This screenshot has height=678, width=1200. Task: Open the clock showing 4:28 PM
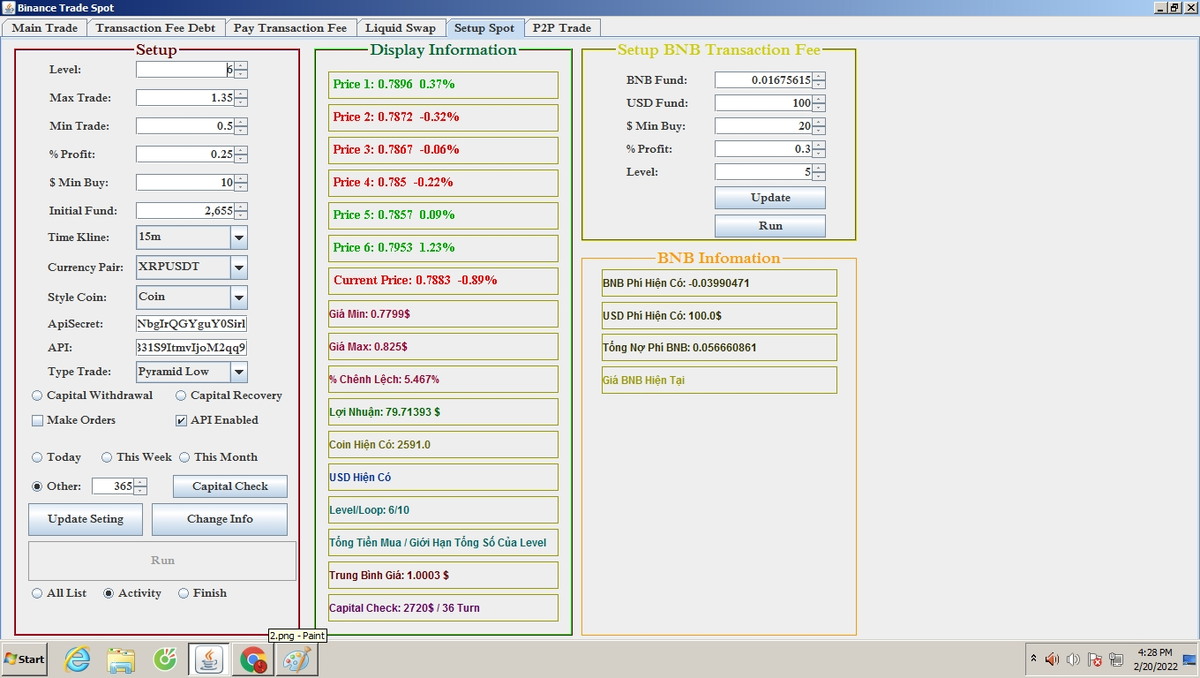coord(1154,658)
